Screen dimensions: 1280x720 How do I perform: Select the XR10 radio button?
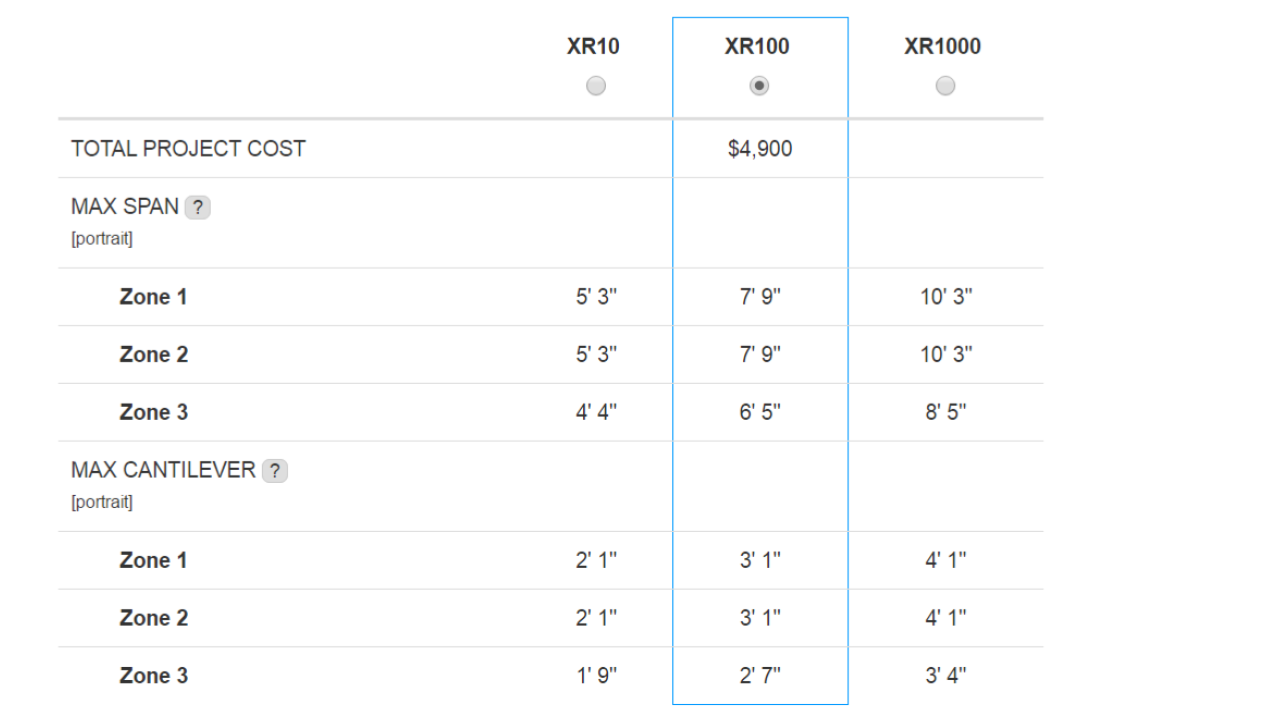coord(596,86)
